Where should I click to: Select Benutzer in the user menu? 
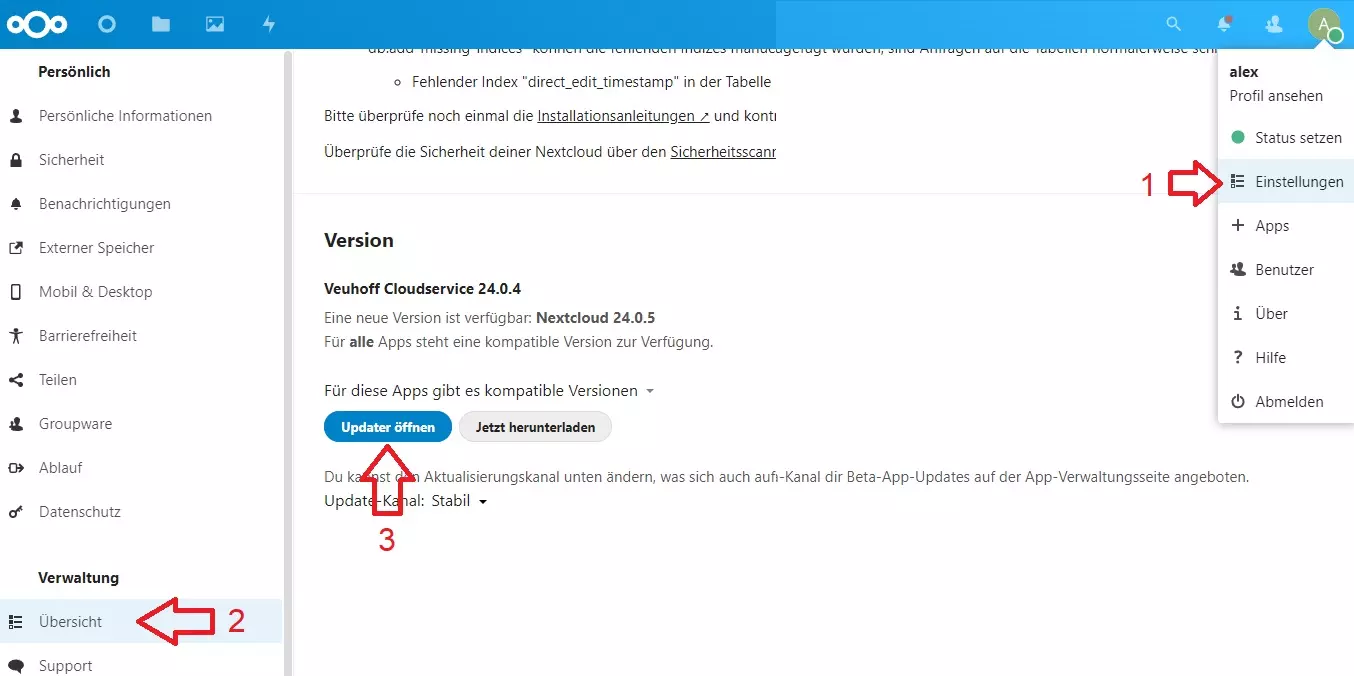pyautogui.click(x=1286, y=270)
